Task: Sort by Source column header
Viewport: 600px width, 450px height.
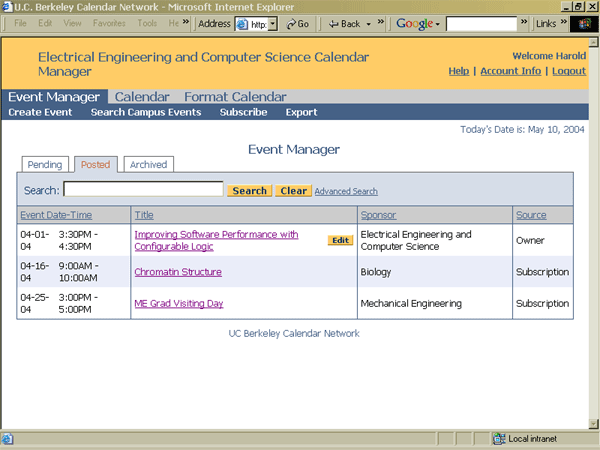Action: pyautogui.click(x=531, y=215)
